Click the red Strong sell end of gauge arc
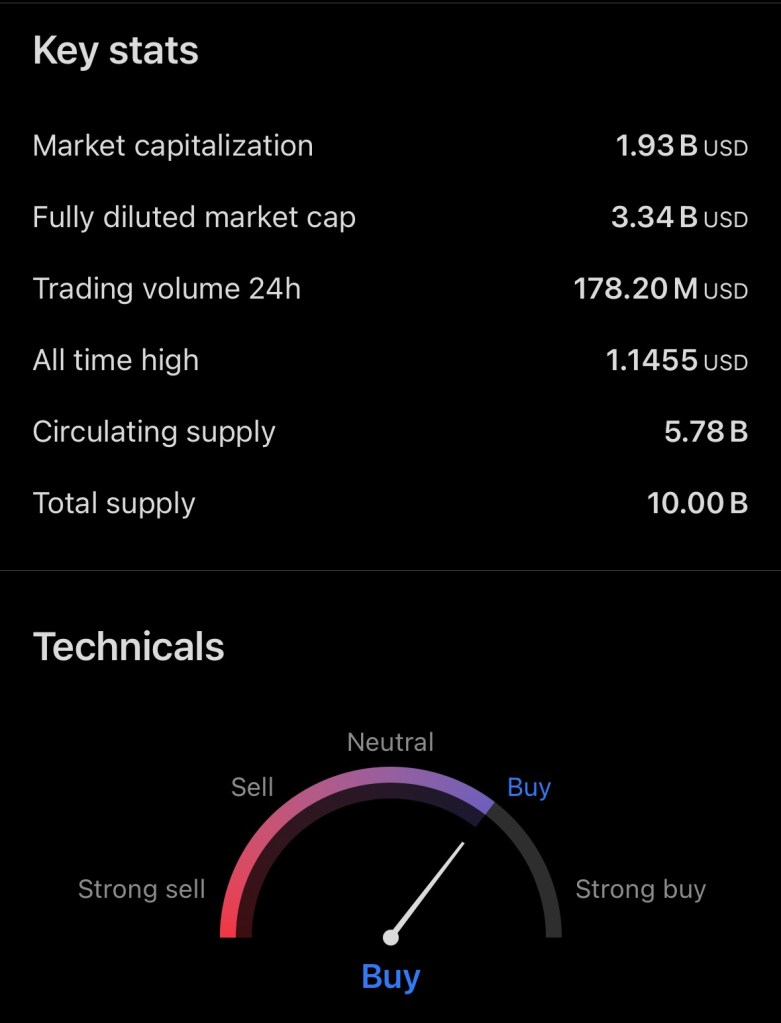The image size is (781, 1023). pyautogui.click(x=229, y=915)
